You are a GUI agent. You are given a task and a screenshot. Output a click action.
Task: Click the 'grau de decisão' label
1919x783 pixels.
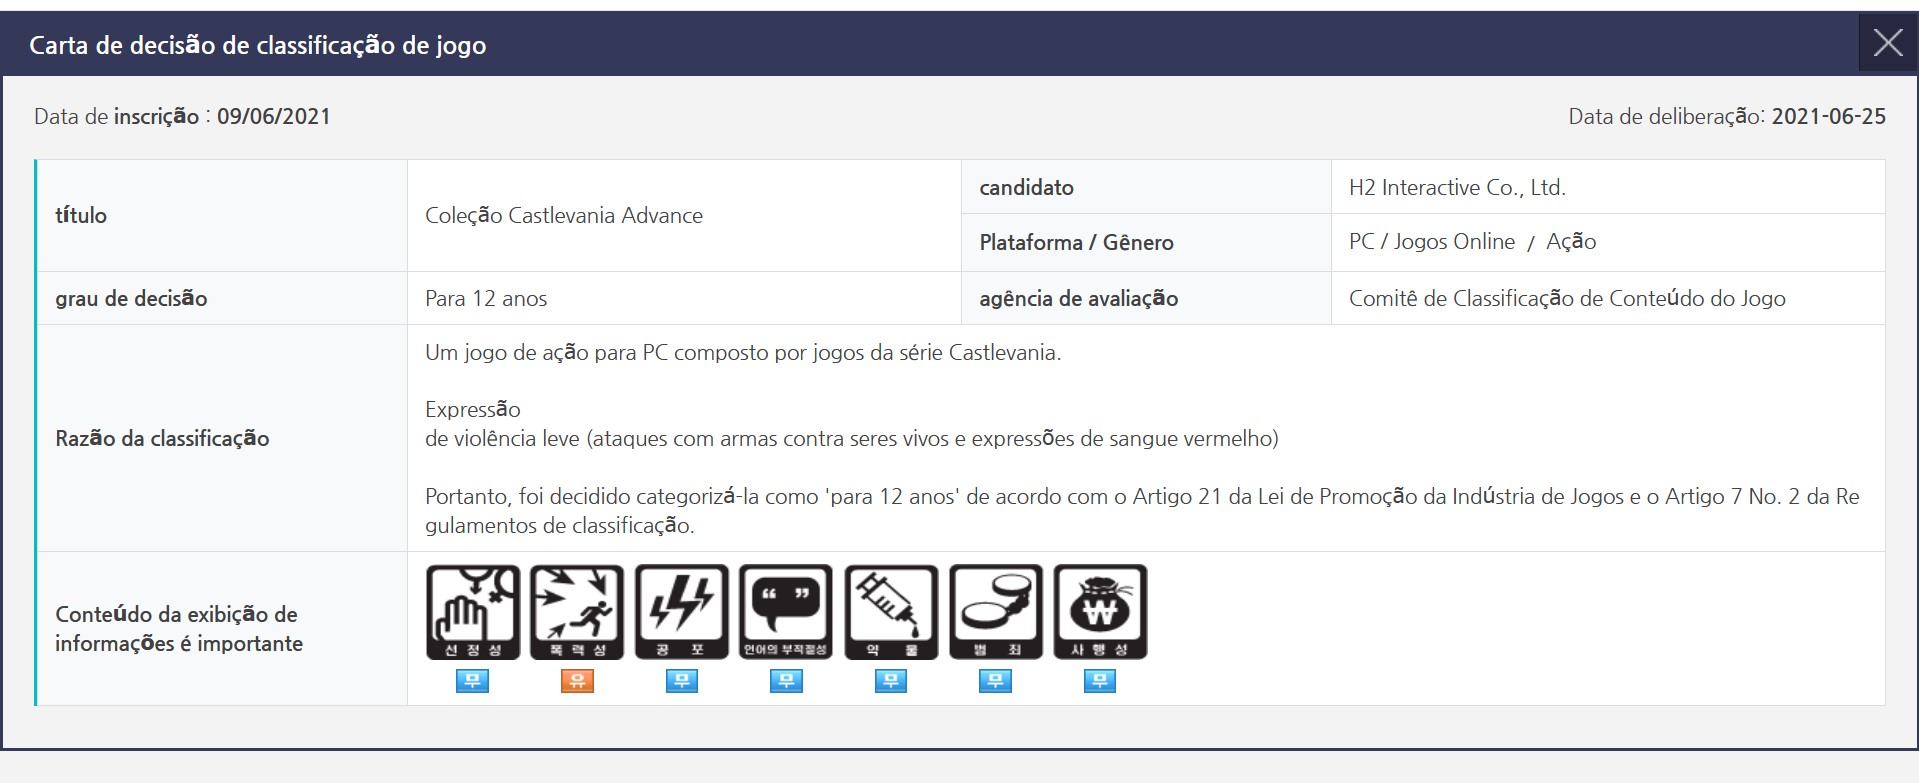[131, 298]
